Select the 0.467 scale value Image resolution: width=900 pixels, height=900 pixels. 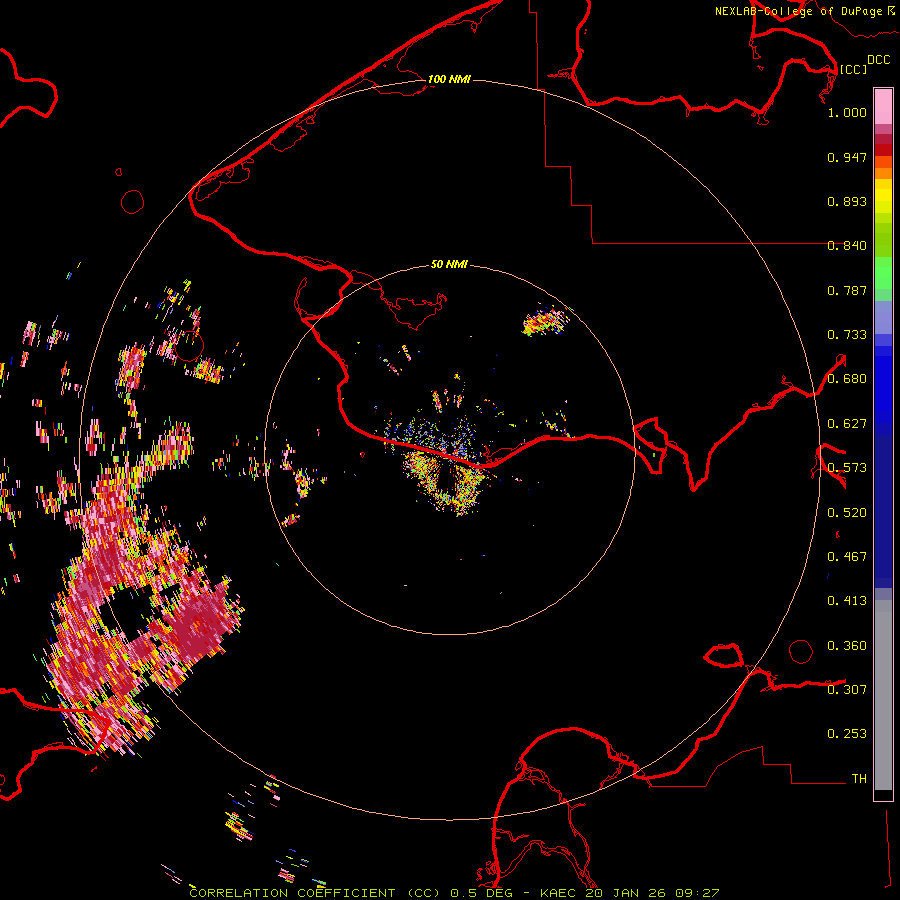tap(847, 557)
